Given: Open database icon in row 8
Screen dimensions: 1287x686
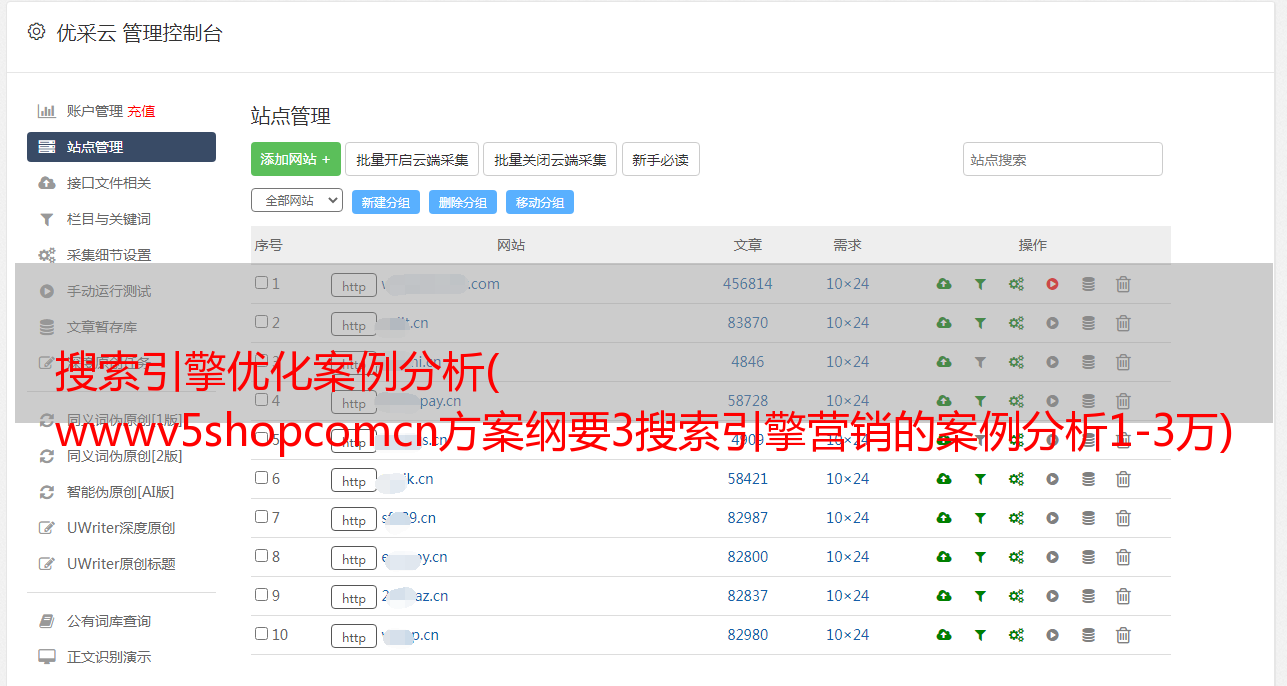Looking at the screenshot, I should (x=1088, y=557).
